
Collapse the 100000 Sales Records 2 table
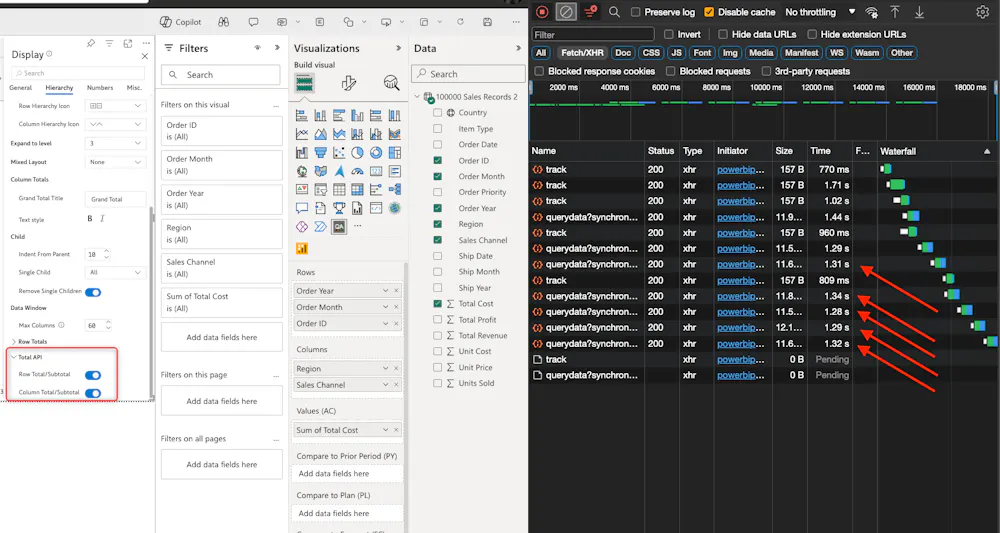418,97
